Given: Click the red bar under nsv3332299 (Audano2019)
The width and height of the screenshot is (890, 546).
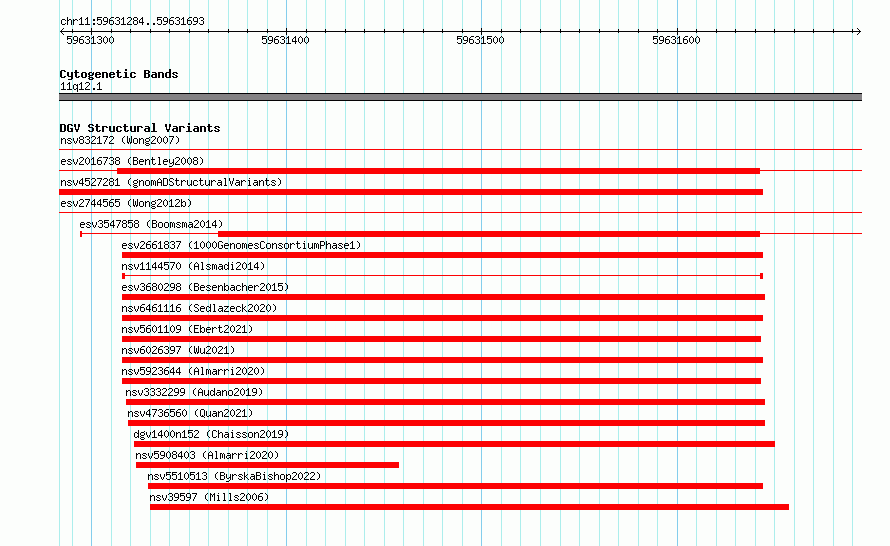Looking at the screenshot, I should click(x=446, y=402).
